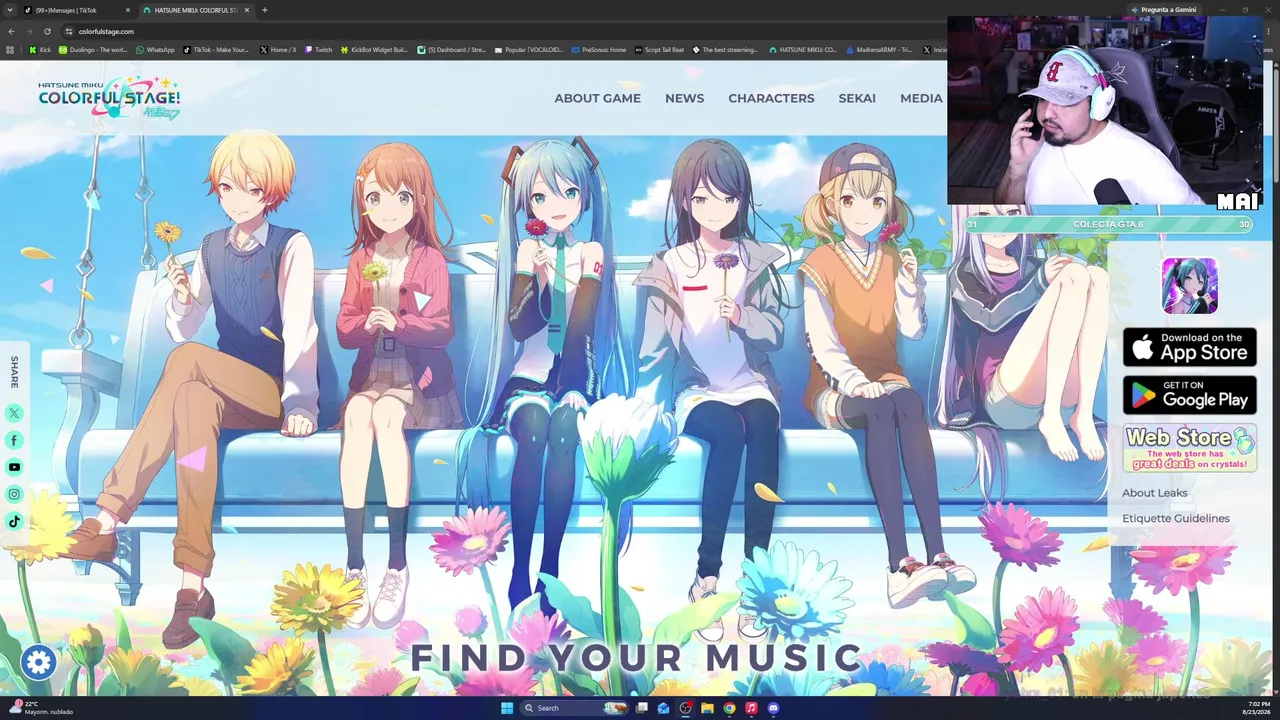Open the blue gear settings button
The image size is (1280, 720).
click(39, 661)
